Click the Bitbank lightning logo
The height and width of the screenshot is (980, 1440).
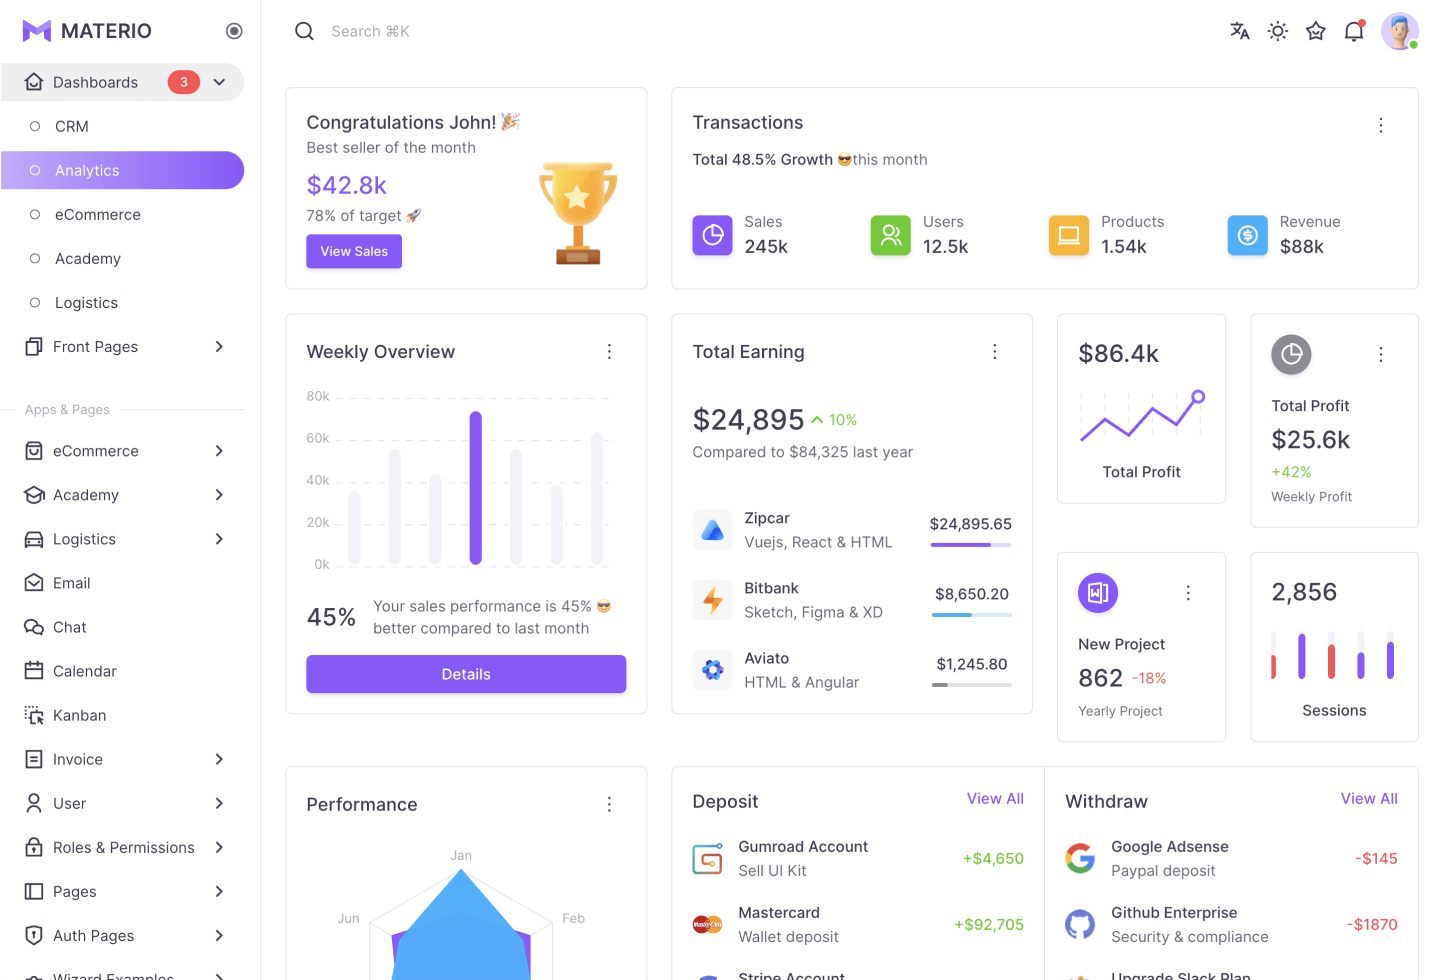tap(713, 600)
